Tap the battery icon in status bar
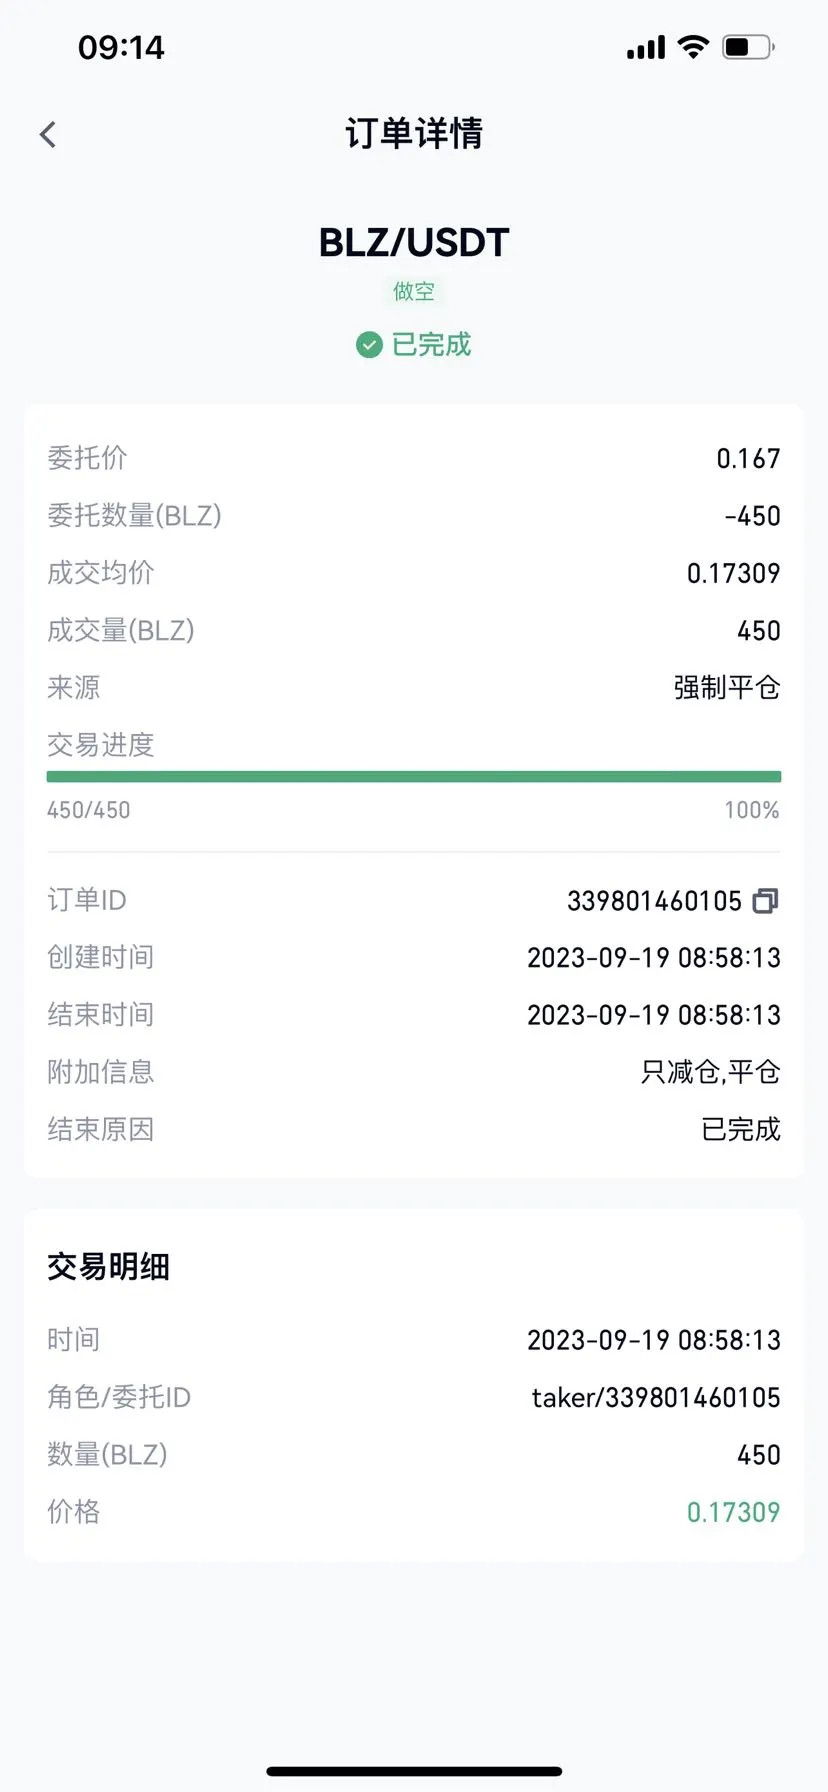 [748, 47]
